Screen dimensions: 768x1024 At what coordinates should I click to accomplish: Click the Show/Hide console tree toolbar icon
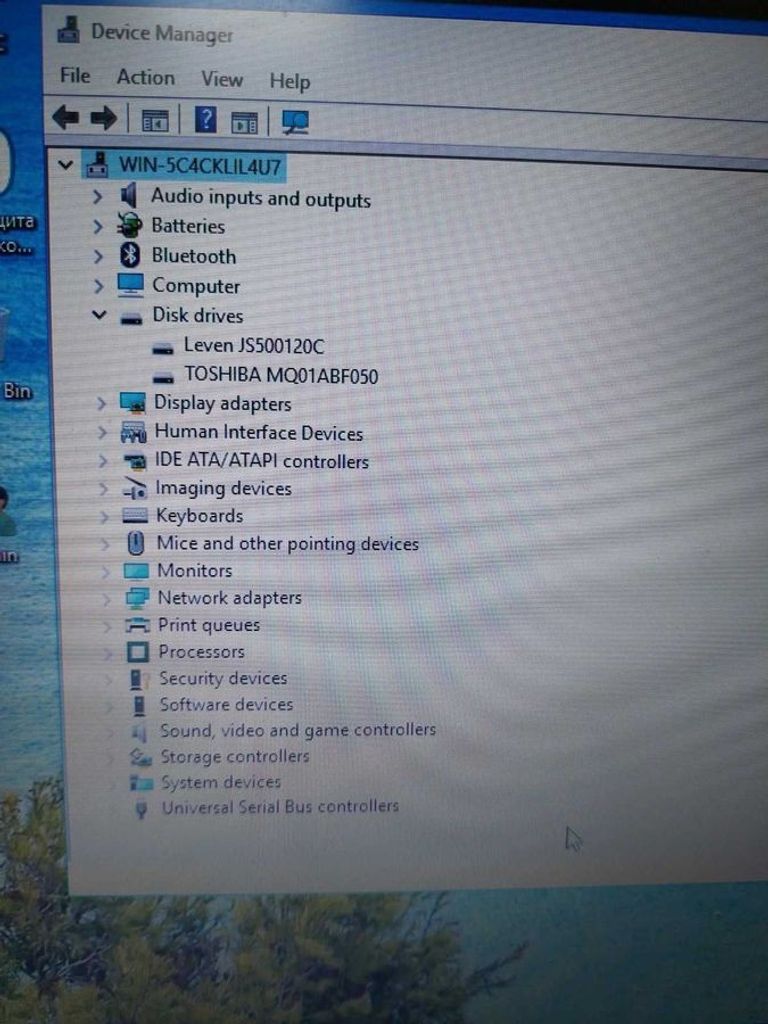[x=155, y=120]
